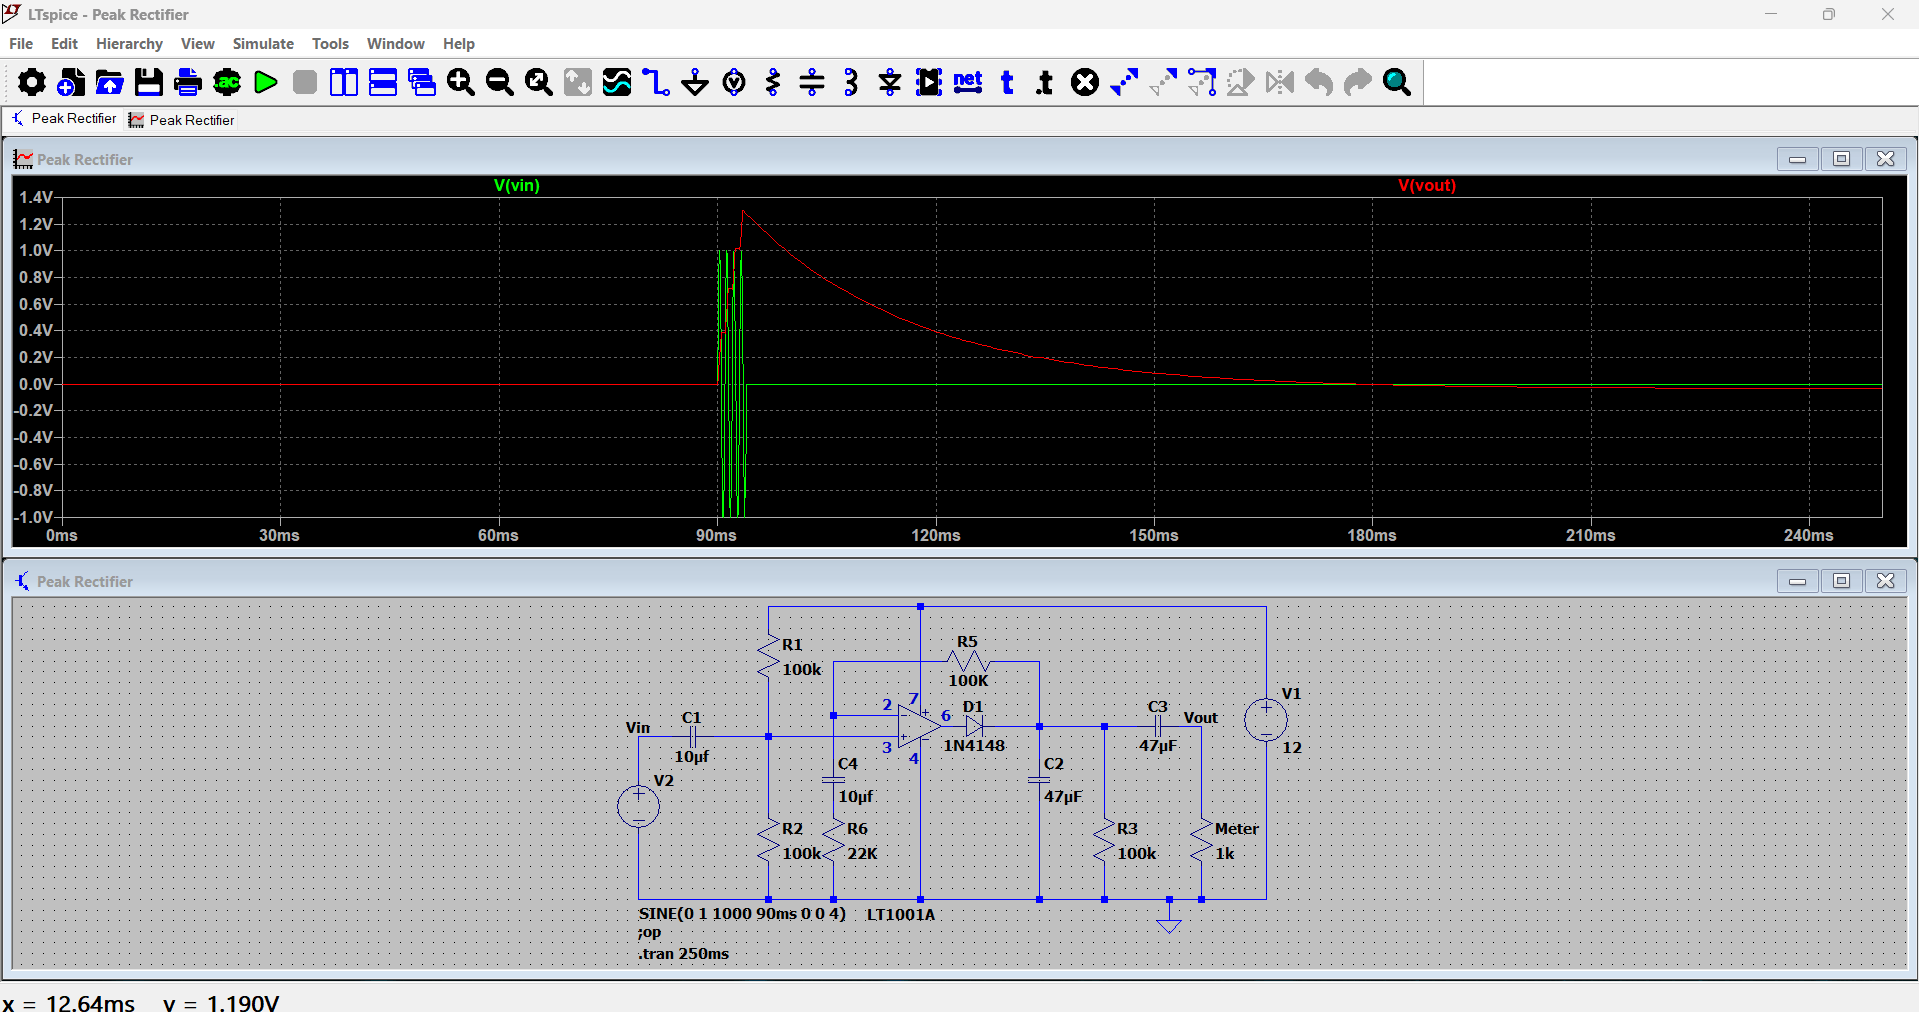Click the R5 100K value text
Image resolution: width=1919 pixels, height=1012 pixels.
968,681
